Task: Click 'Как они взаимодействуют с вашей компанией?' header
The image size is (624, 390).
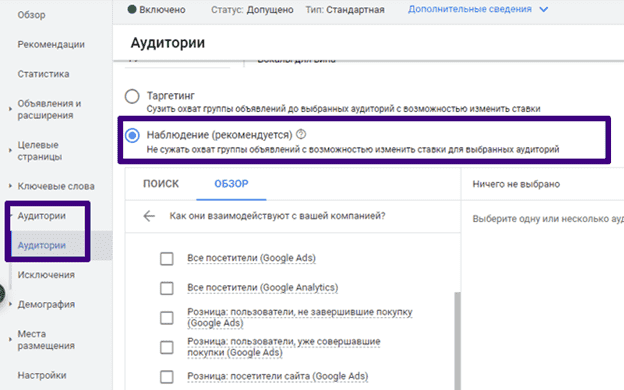Action: (277, 216)
